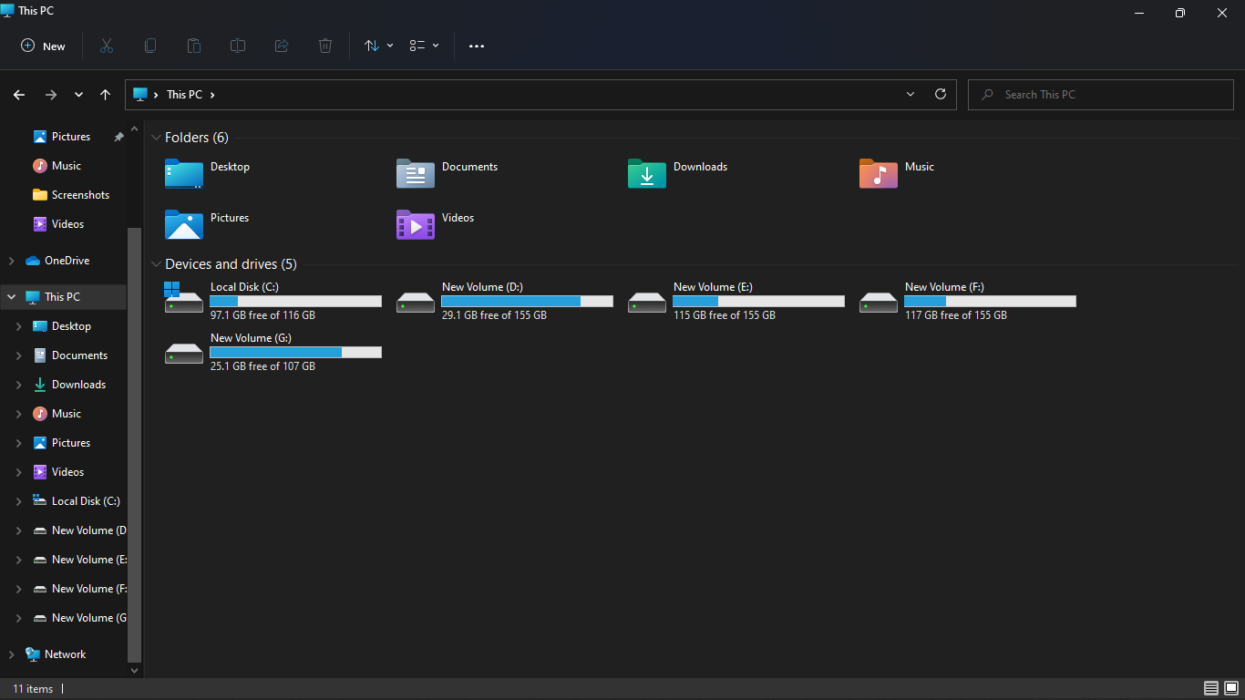Click the Search This PC field
The width and height of the screenshot is (1245, 700).
[x=1100, y=94]
